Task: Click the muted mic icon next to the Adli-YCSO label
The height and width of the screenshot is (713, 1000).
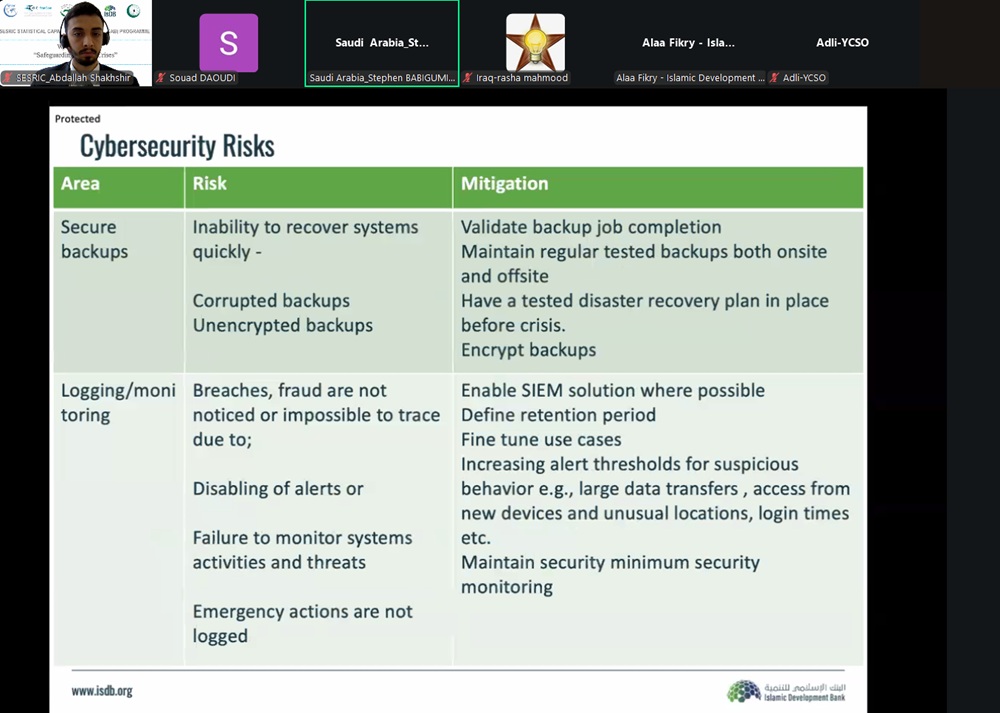Action: pos(774,78)
